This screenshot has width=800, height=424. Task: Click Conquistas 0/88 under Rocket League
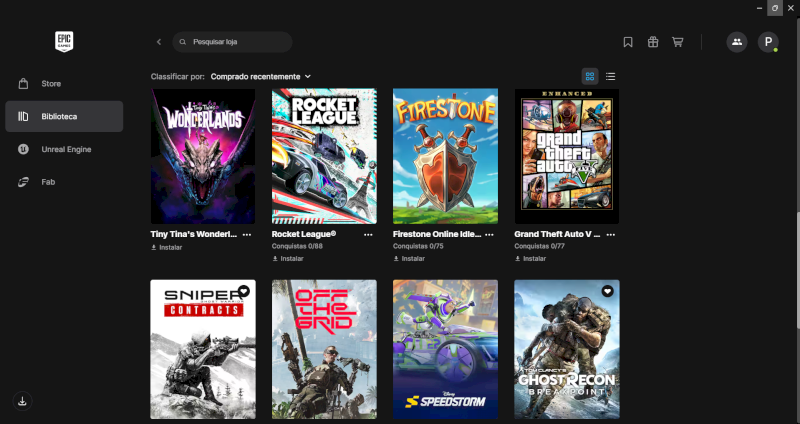(297, 246)
